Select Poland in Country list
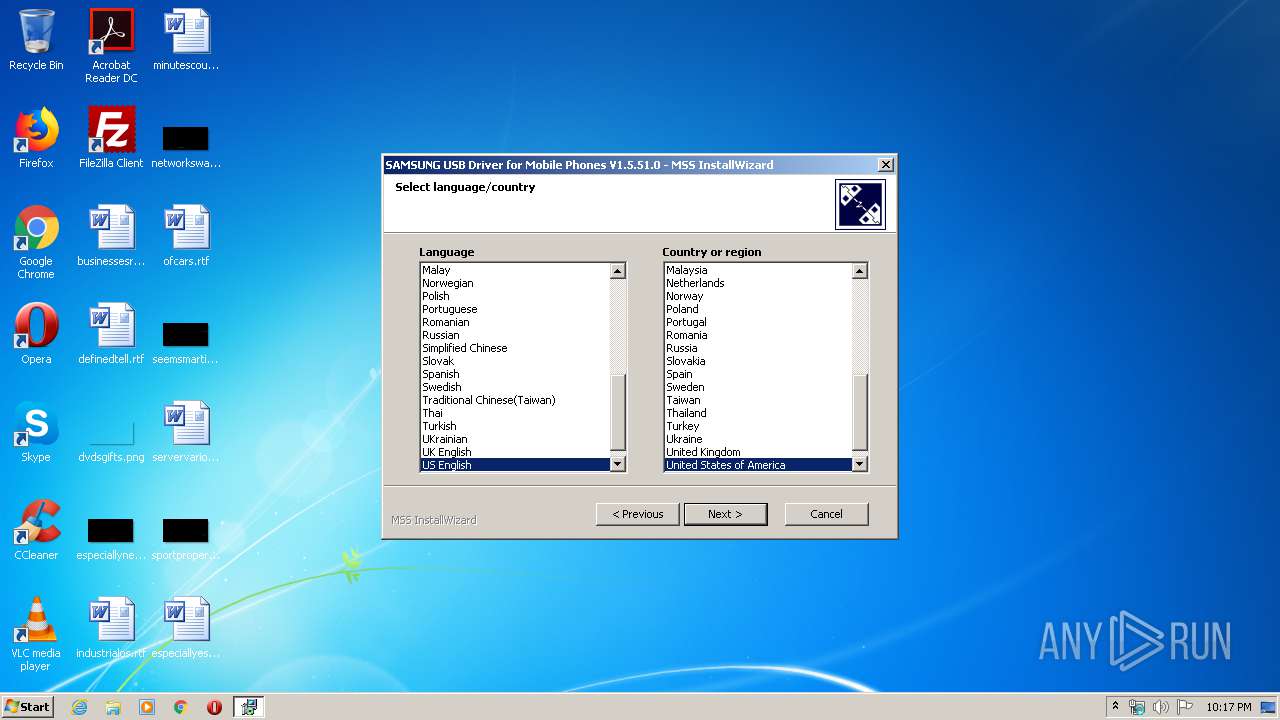The height and width of the screenshot is (720, 1280). point(758,309)
